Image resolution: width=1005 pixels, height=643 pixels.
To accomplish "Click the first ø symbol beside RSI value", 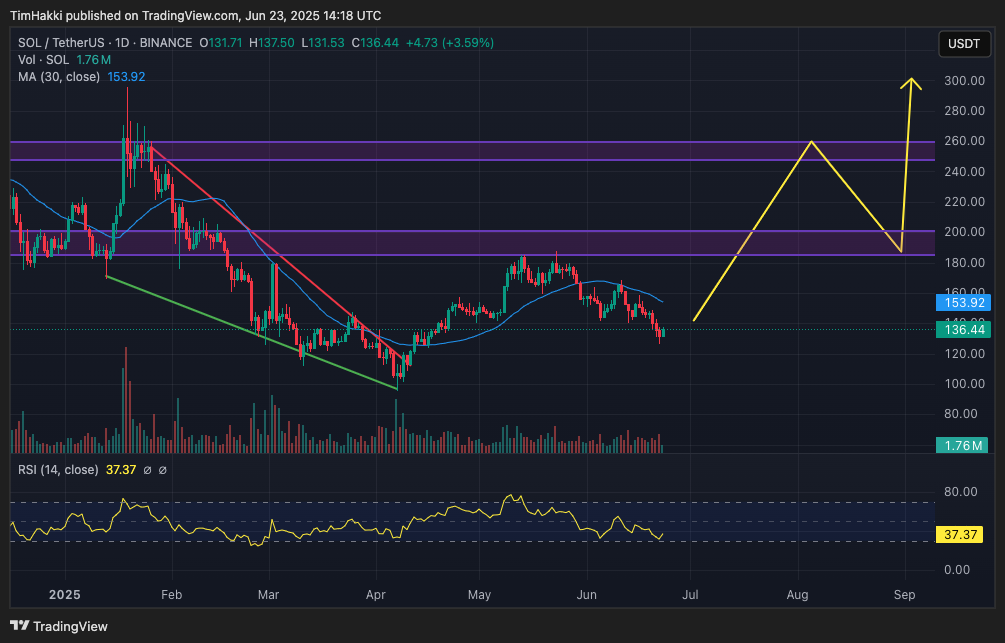I will pyautogui.click(x=147, y=470).
